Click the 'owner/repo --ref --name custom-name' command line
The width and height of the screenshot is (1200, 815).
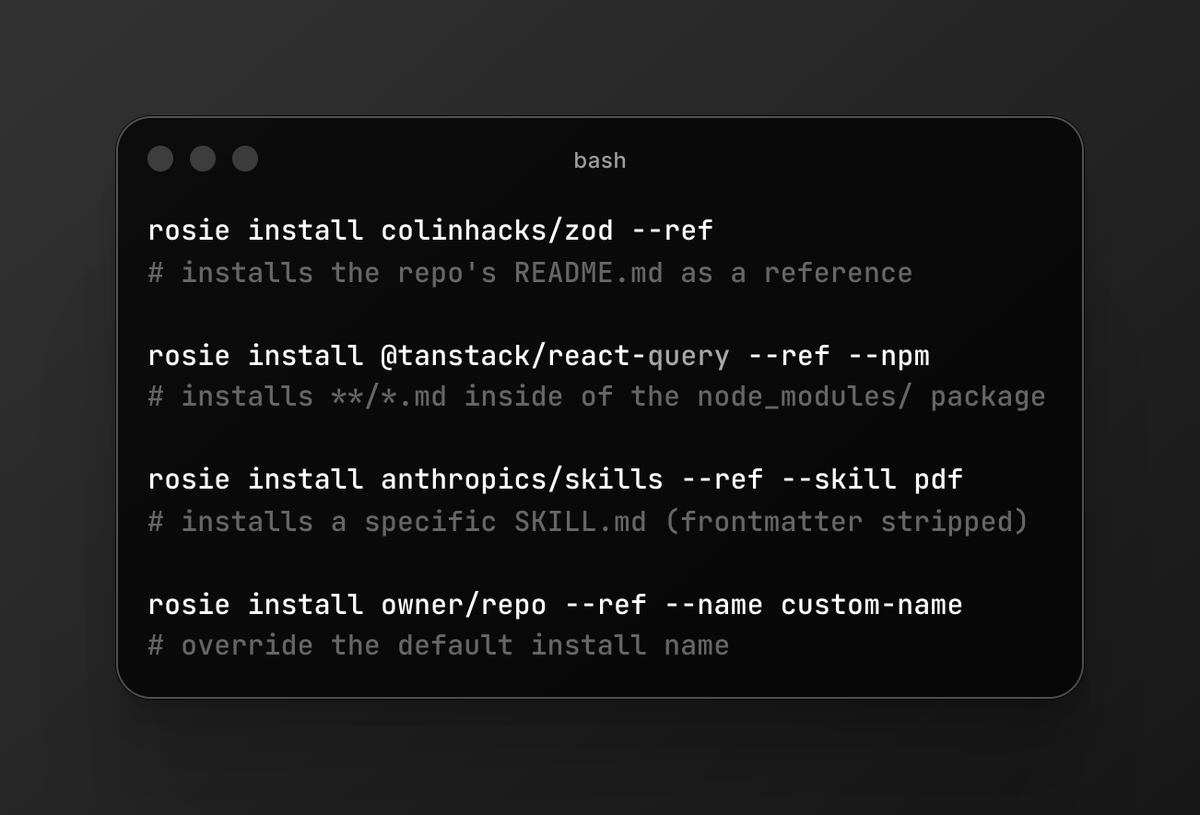point(555,605)
